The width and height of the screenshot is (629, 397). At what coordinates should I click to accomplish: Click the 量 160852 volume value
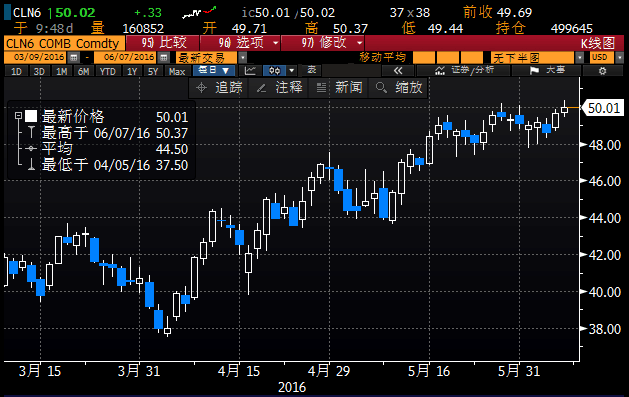coord(128,28)
